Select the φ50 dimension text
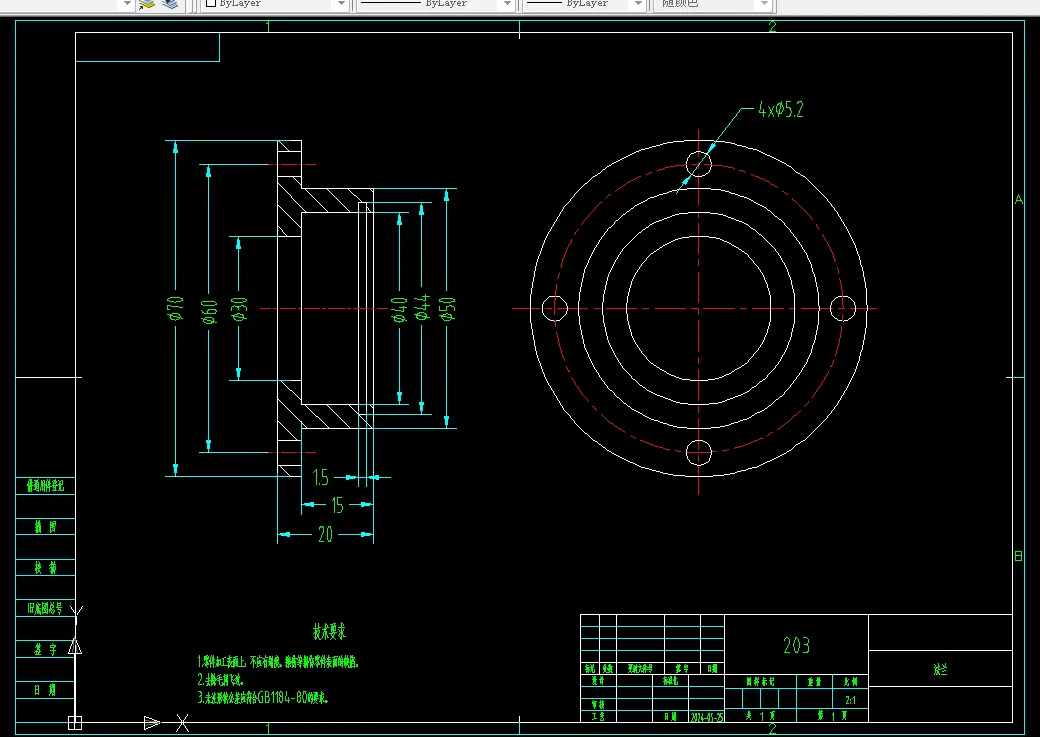Image resolution: width=1040 pixels, height=737 pixels. 447,308
